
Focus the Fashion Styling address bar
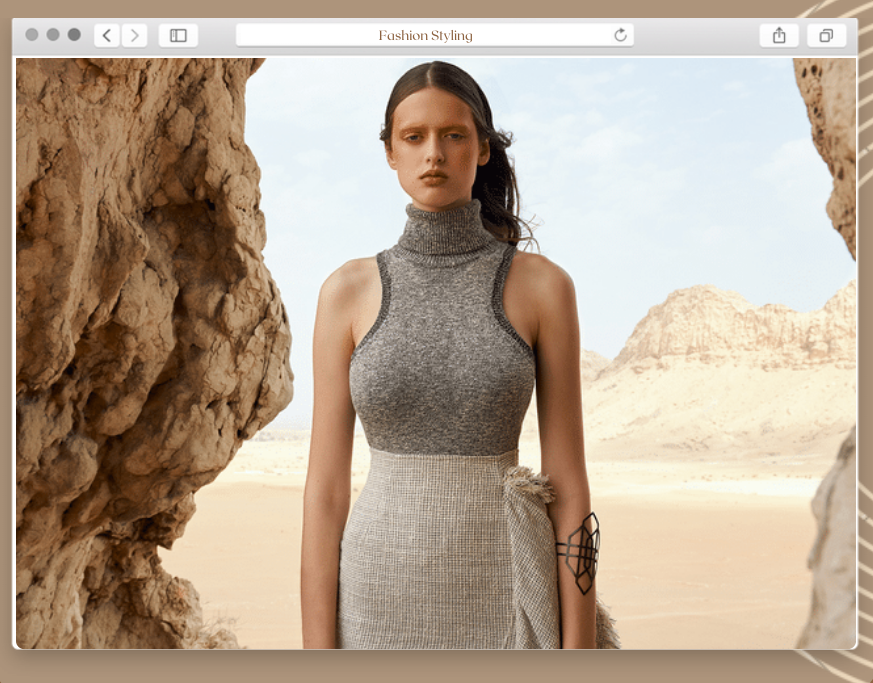click(434, 35)
